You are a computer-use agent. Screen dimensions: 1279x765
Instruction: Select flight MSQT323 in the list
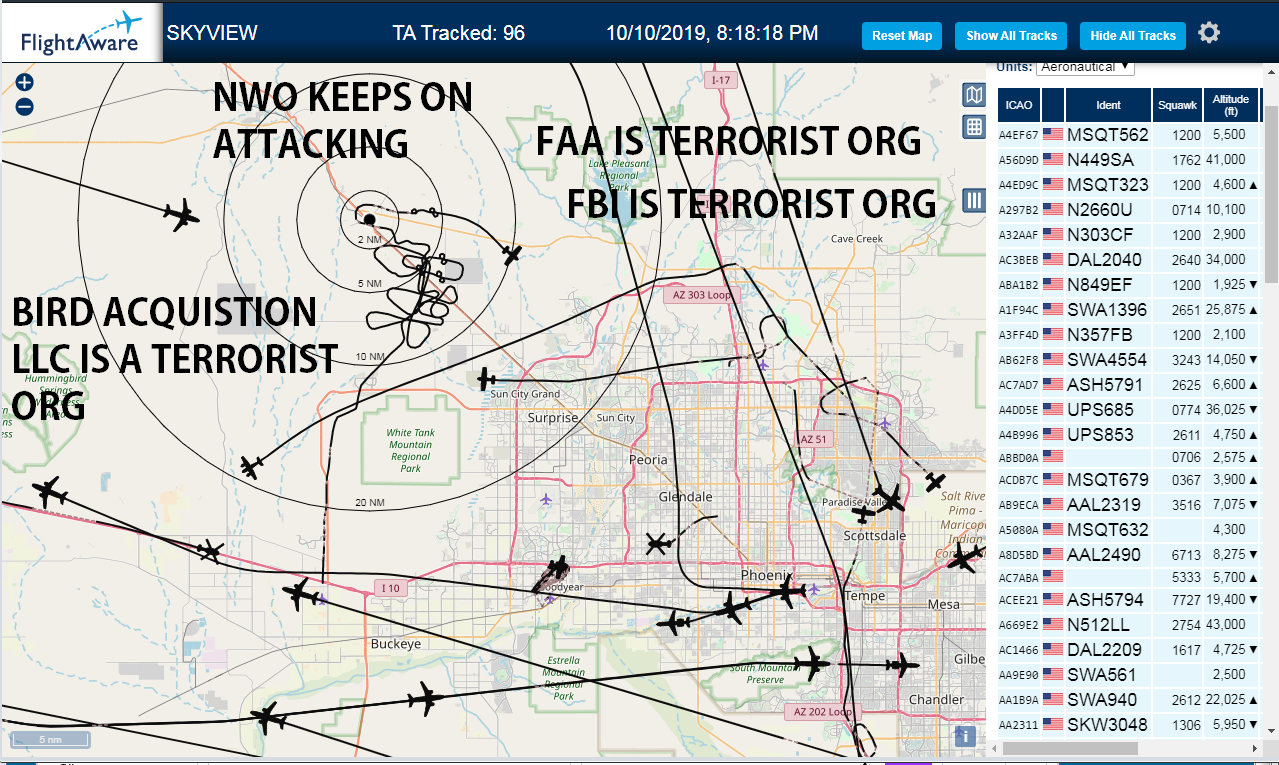click(x=1128, y=185)
